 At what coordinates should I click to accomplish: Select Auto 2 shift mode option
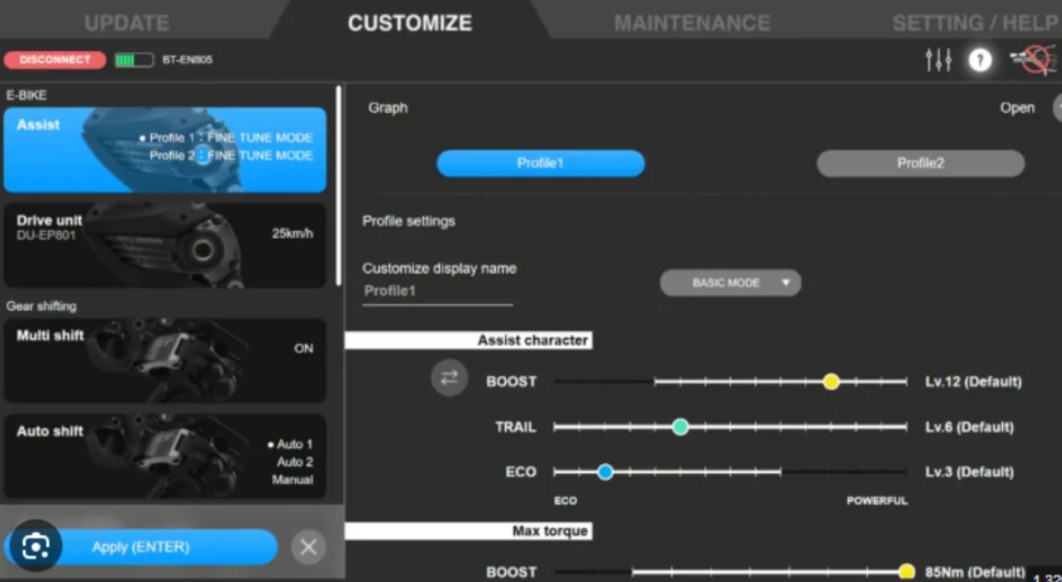(294, 462)
